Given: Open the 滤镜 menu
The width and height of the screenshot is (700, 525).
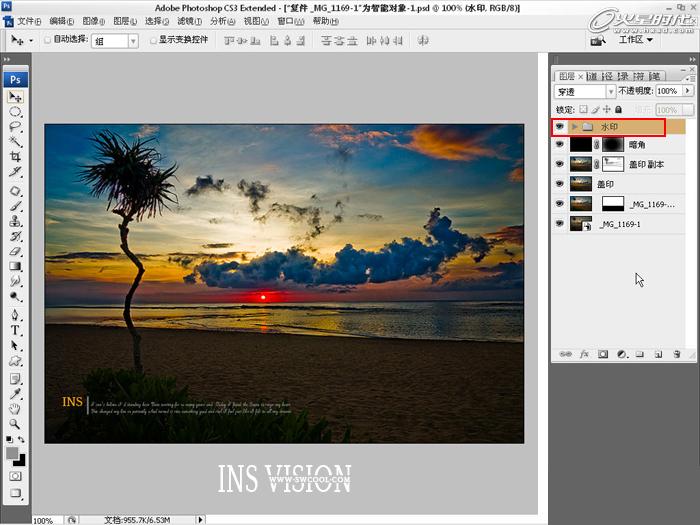Looking at the screenshot, I should [189, 21].
